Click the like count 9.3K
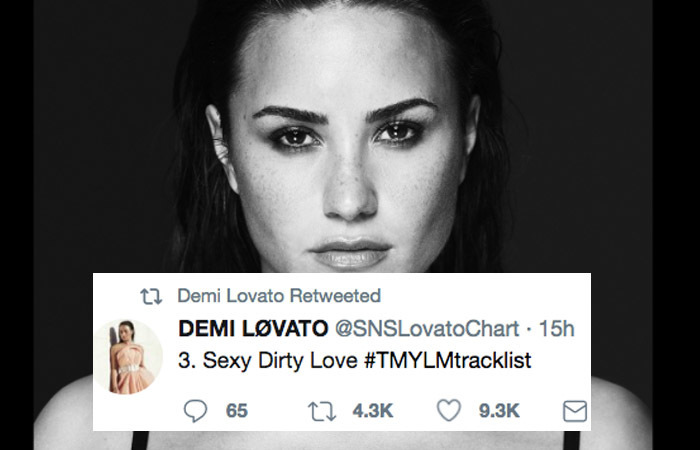This screenshot has width=700, height=450. point(500,410)
